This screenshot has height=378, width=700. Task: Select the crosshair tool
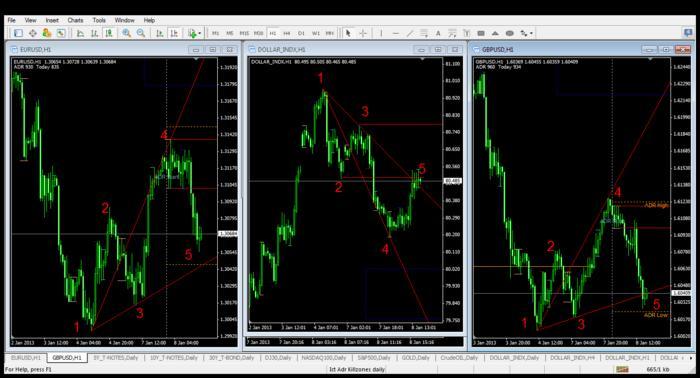363,33
